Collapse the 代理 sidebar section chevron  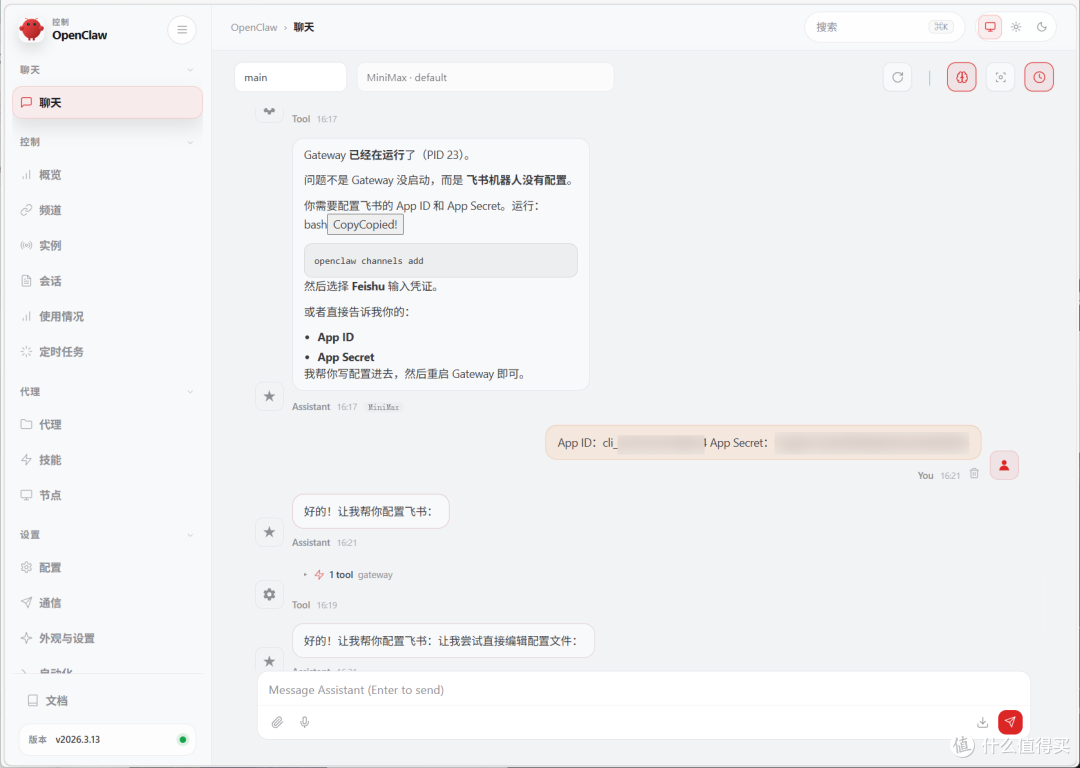(x=190, y=392)
